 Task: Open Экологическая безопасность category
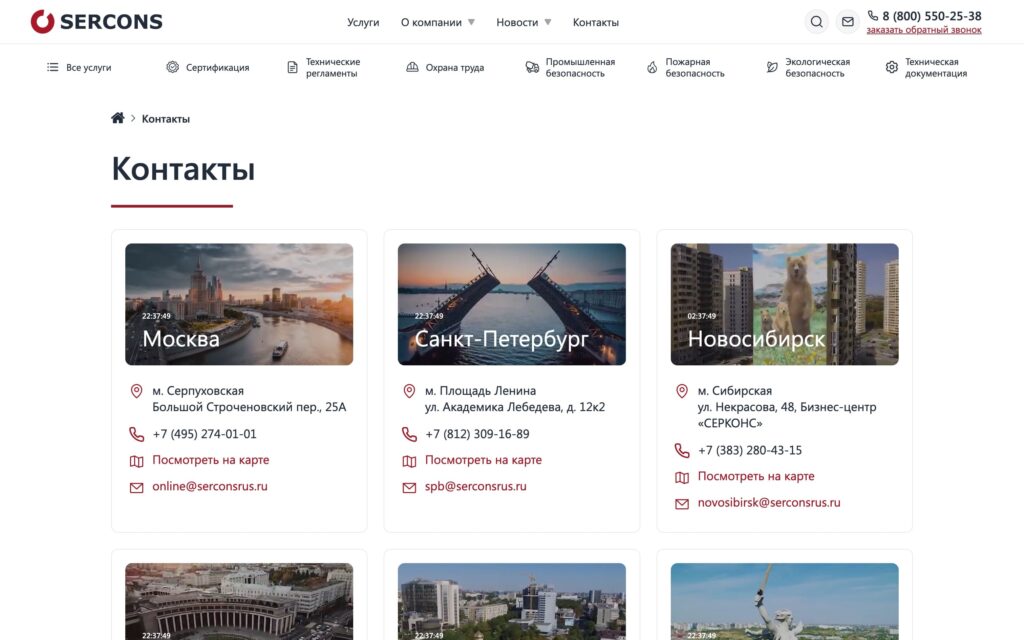click(x=818, y=67)
